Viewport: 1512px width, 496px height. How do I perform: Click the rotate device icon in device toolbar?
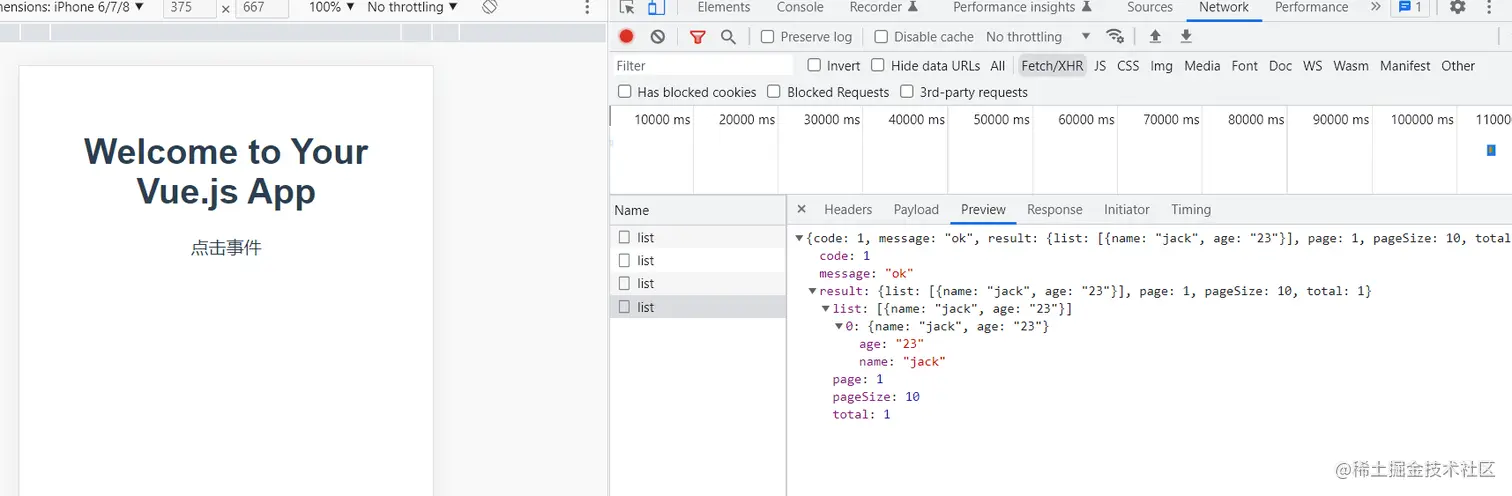[489, 7]
